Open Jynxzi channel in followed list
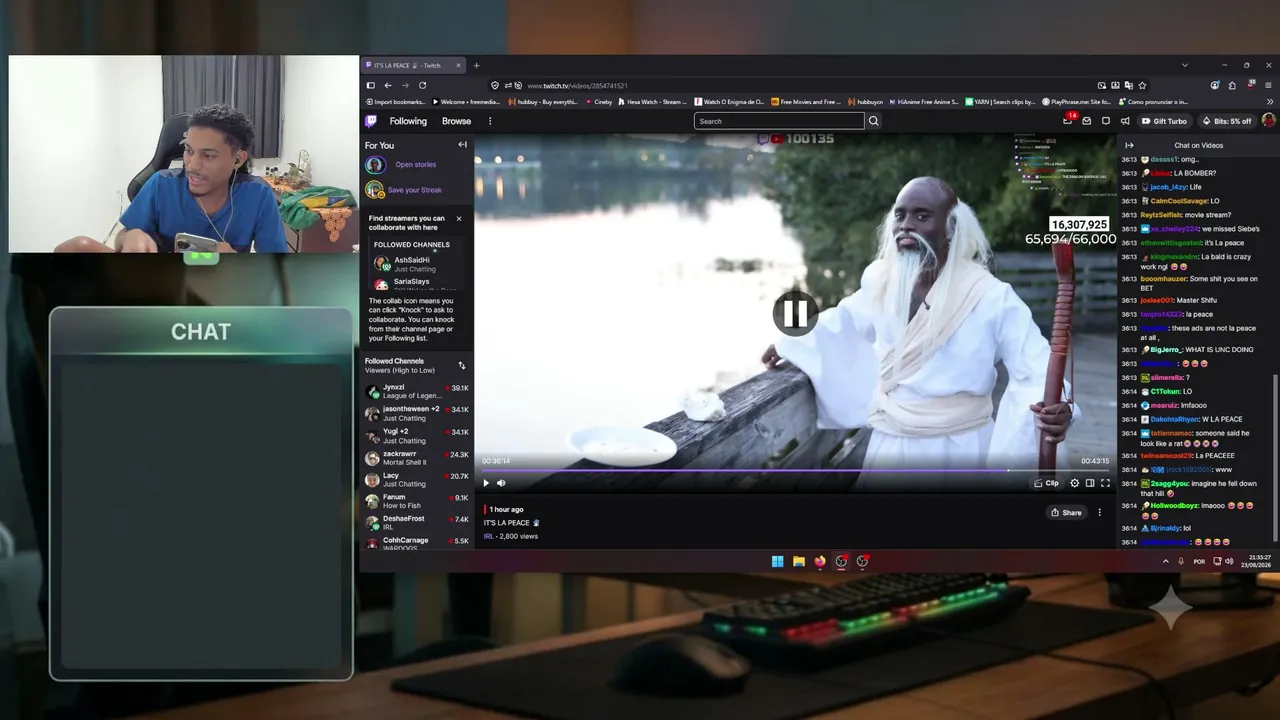This screenshot has width=1280, height=720. 417,391
